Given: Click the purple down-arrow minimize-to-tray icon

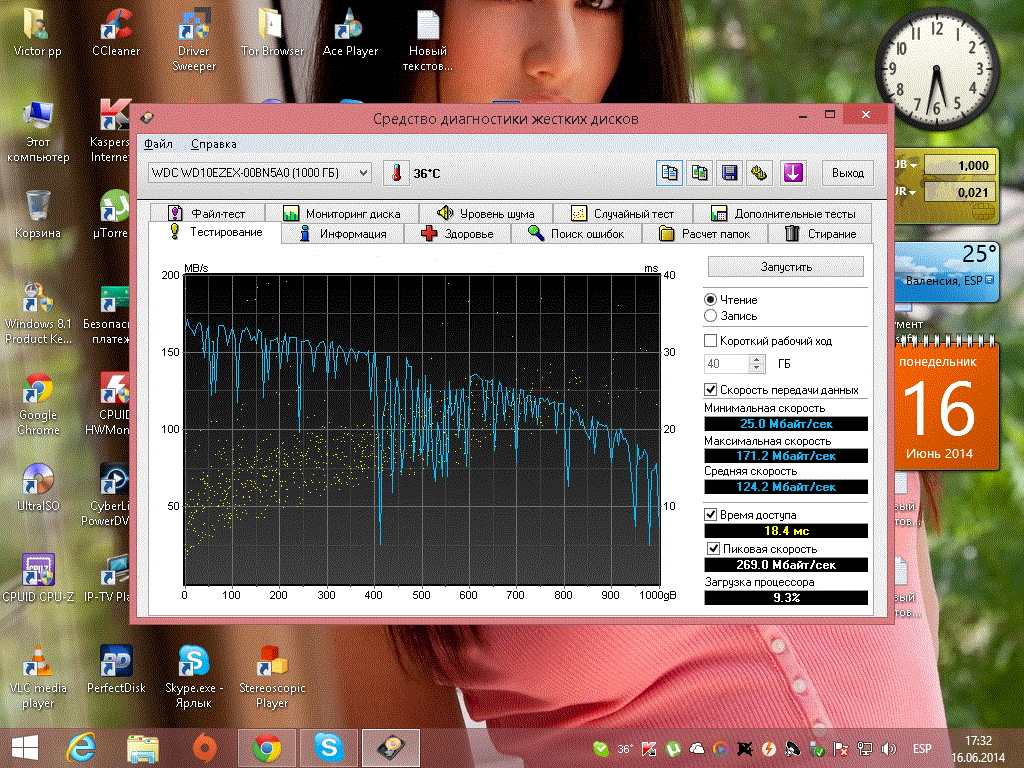Looking at the screenshot, I should coord(793,173).
